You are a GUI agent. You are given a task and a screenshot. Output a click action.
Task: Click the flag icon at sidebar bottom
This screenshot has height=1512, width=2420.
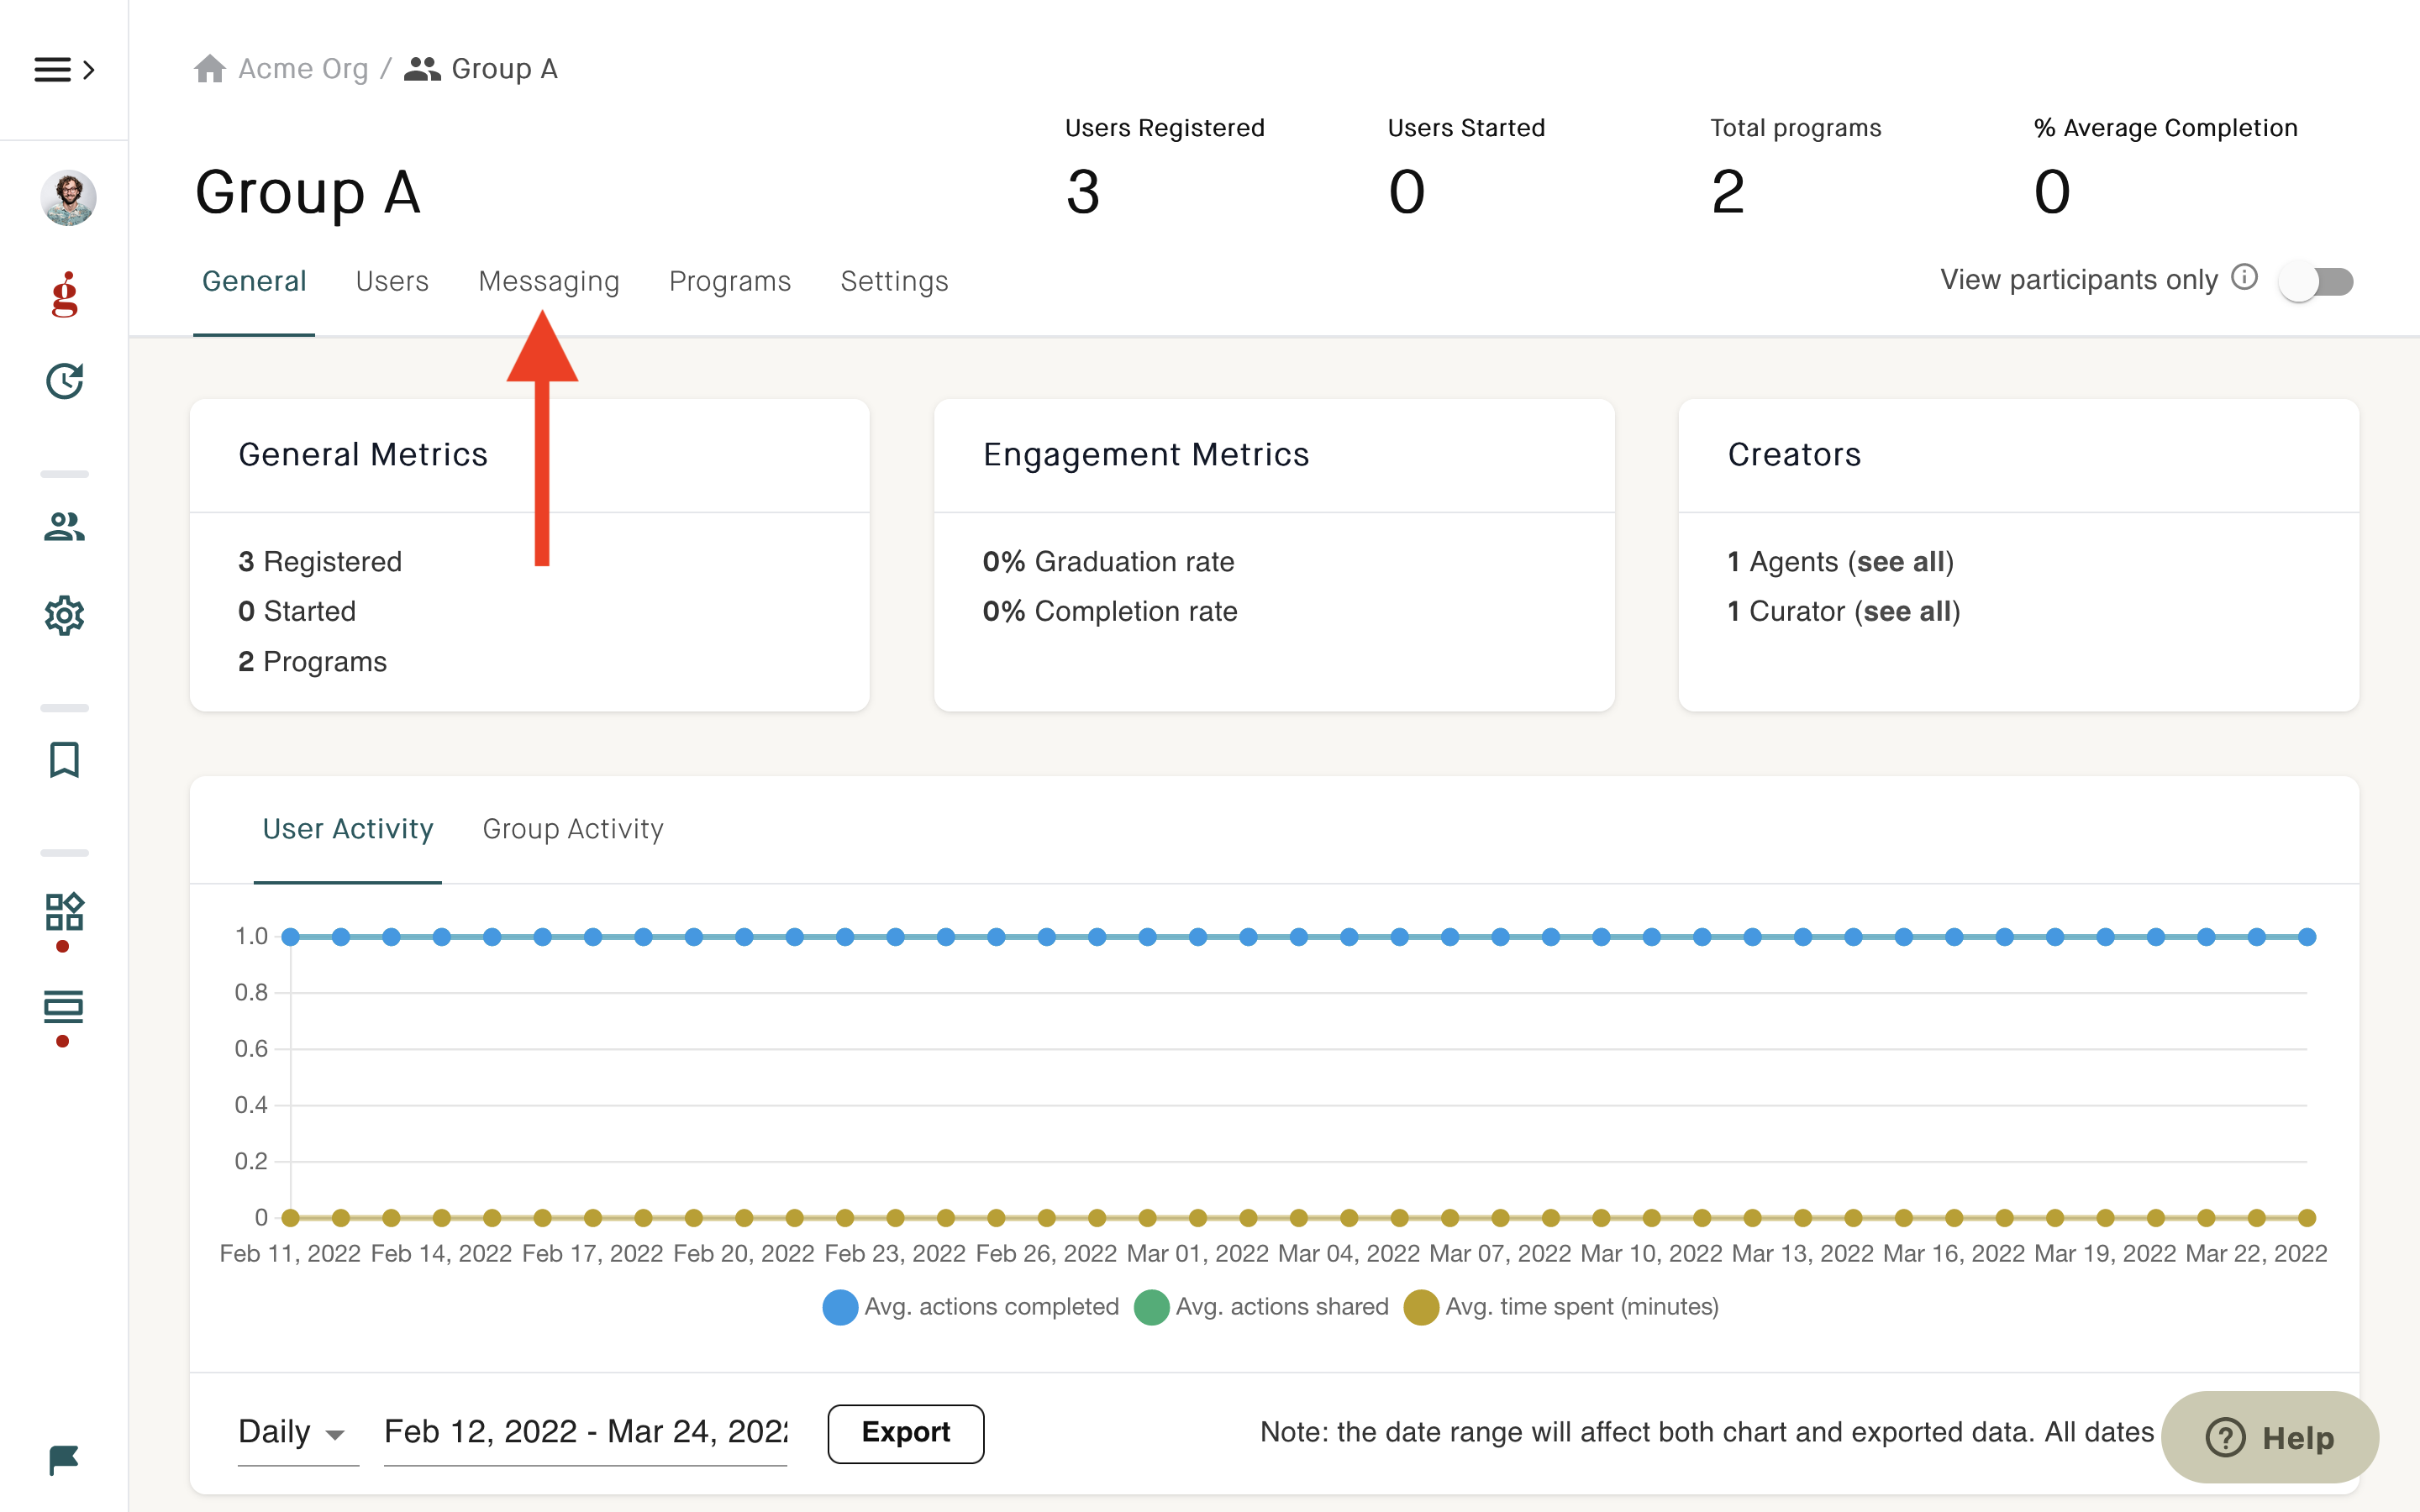tap(64, 1460)
